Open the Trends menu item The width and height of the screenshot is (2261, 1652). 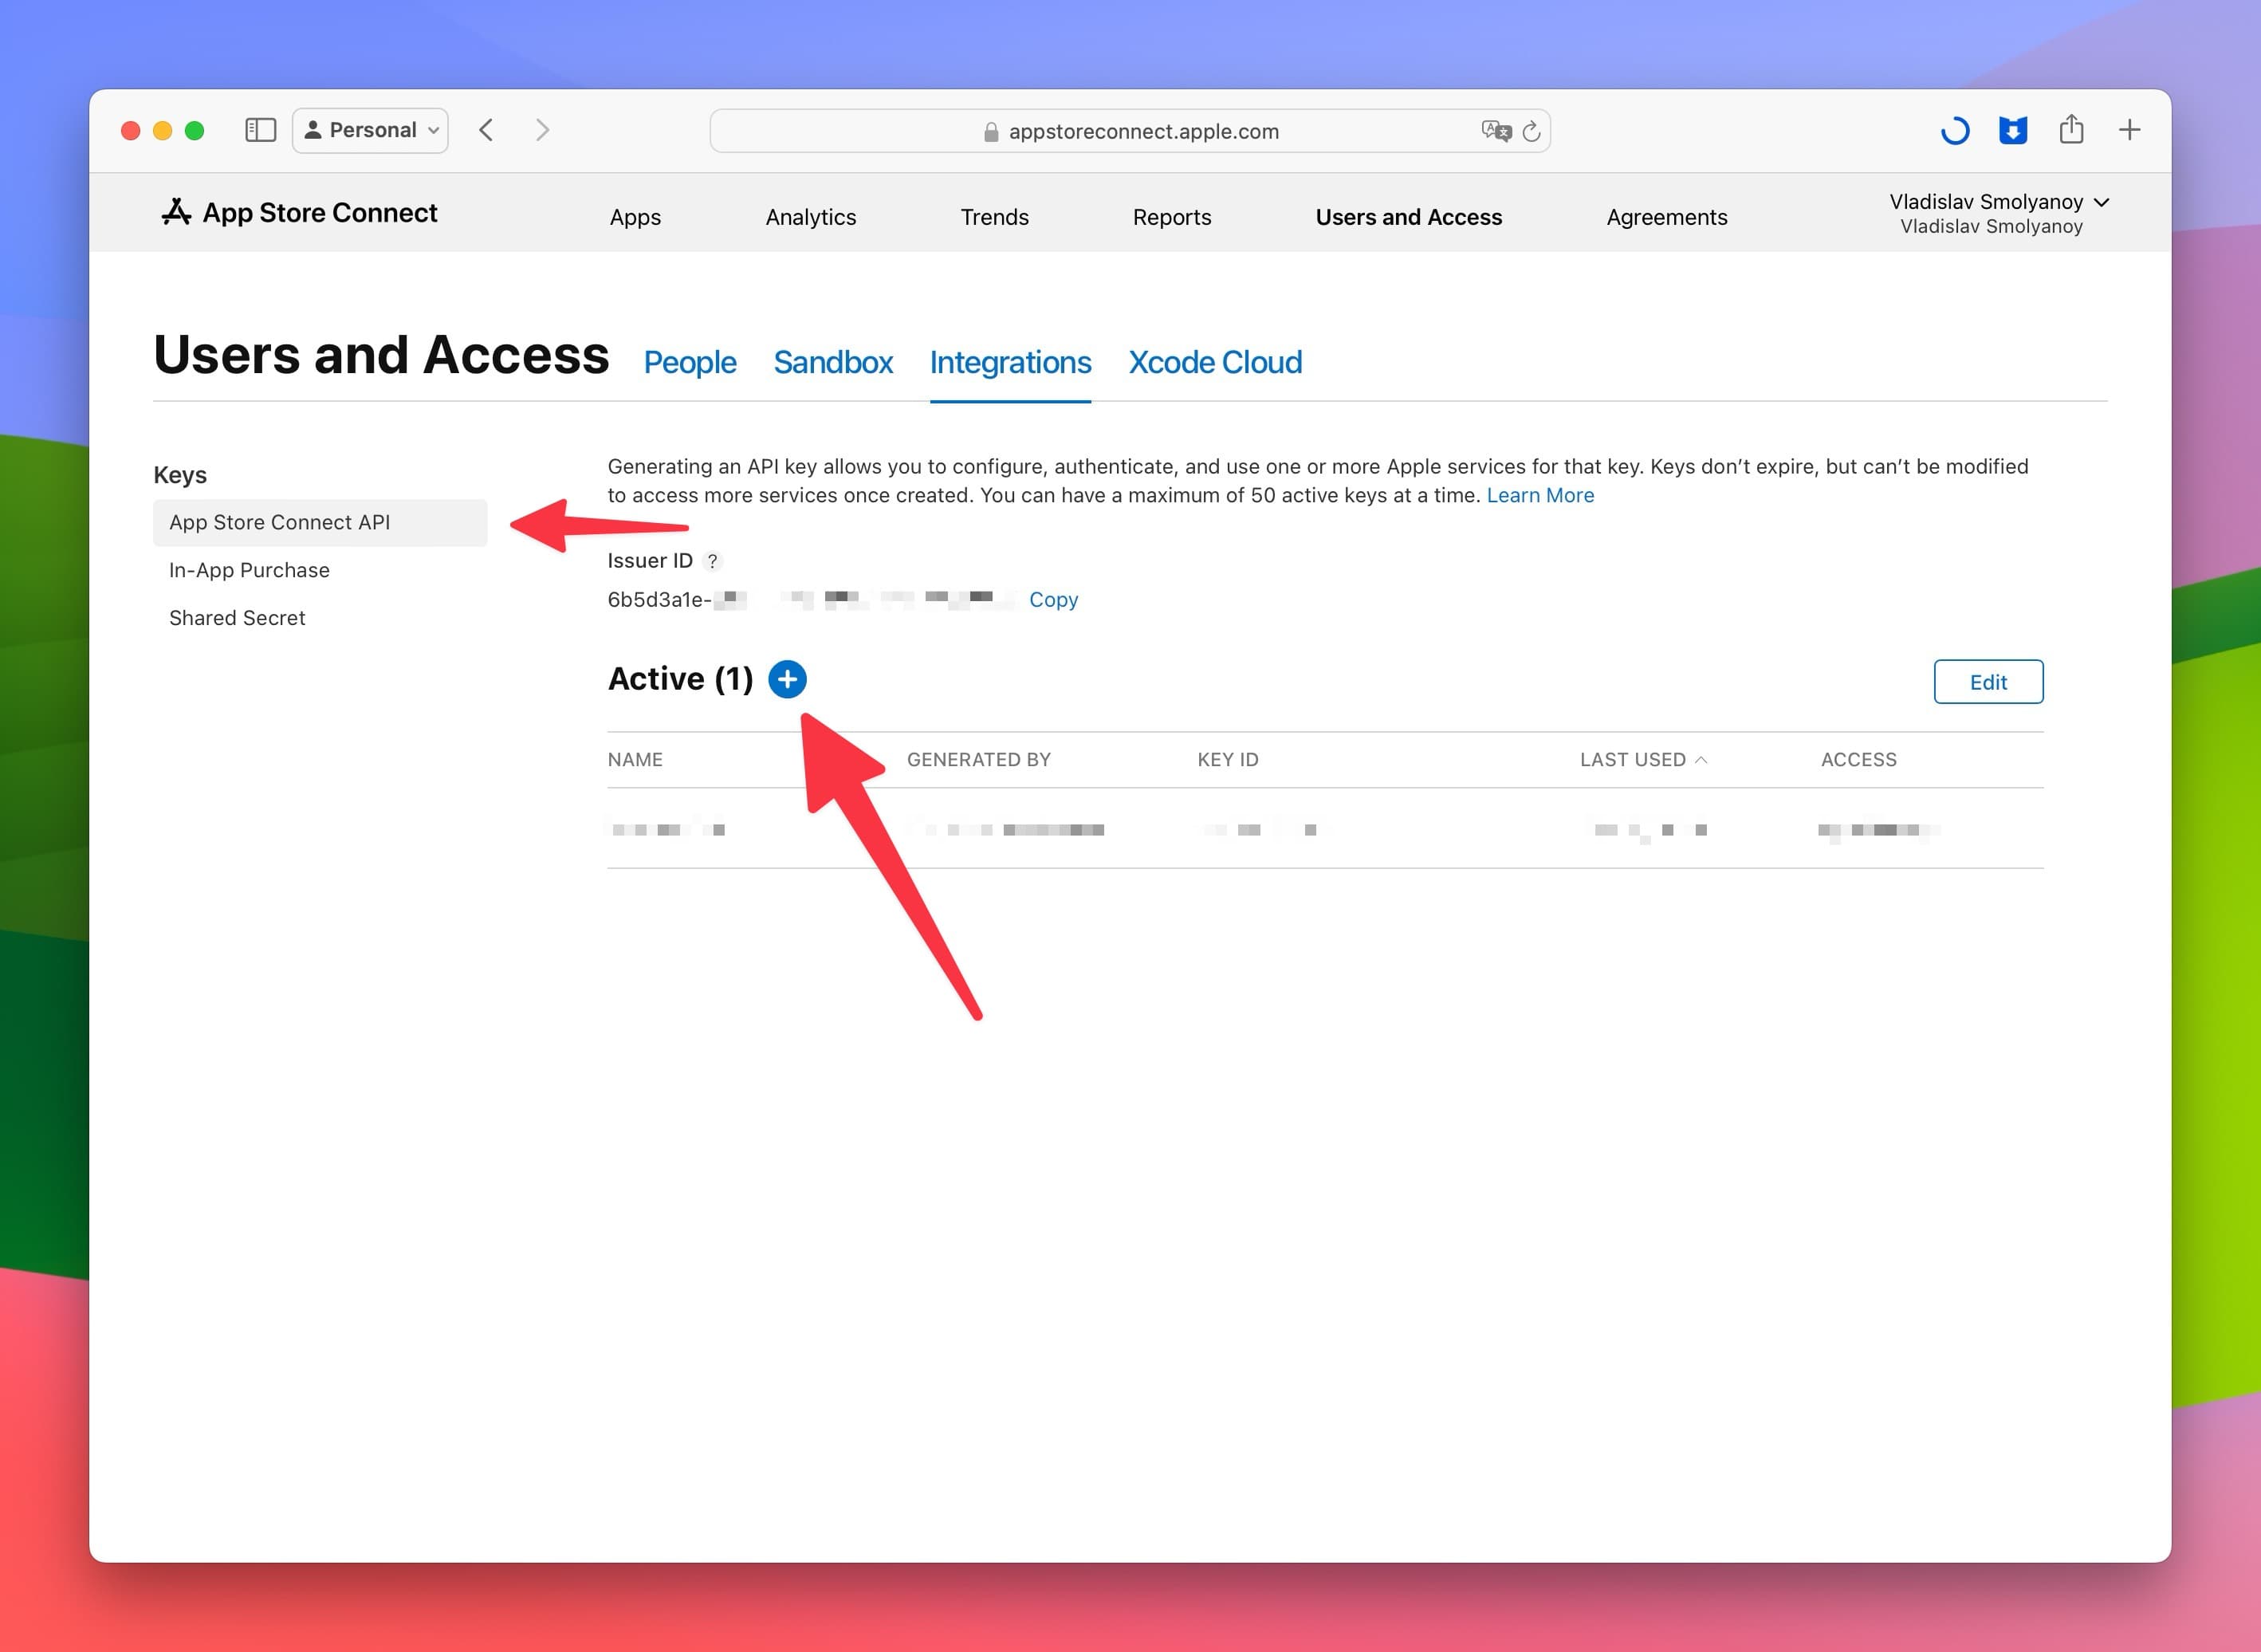[994, 217]
